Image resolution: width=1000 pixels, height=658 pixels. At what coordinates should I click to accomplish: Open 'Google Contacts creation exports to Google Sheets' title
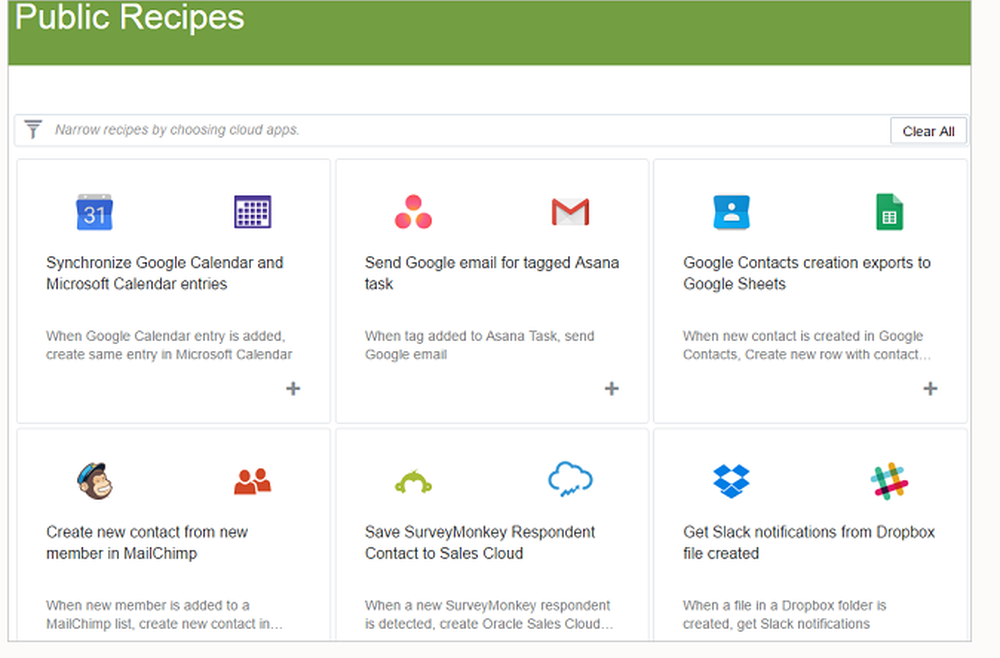pos(807,273)
